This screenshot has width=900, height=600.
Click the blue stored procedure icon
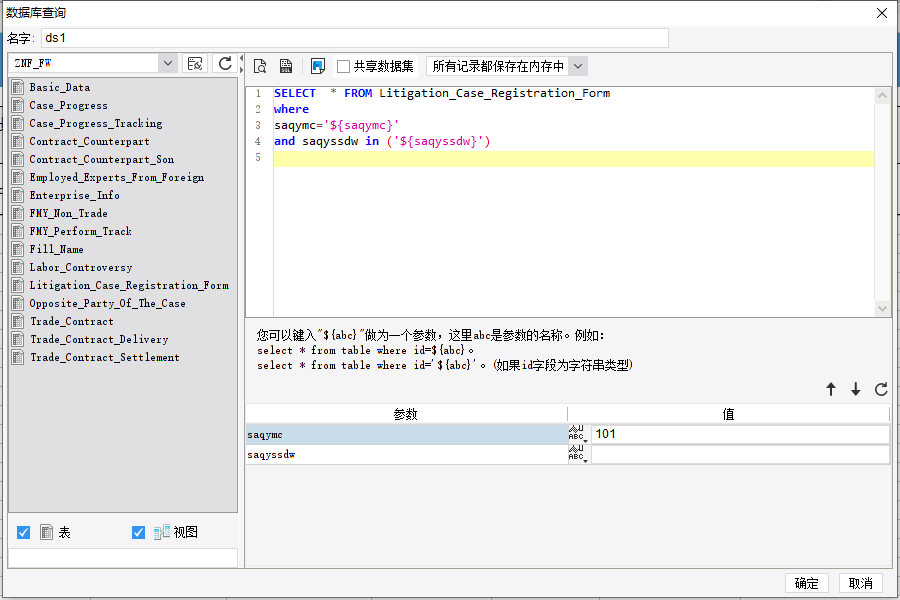tap(317, 66)
